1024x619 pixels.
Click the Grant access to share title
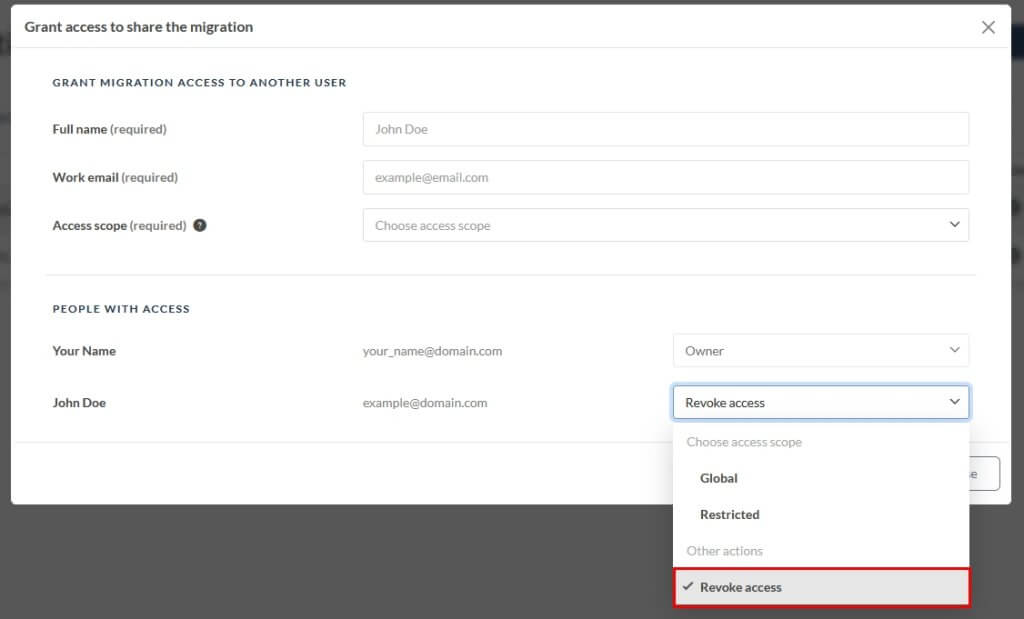138,27
